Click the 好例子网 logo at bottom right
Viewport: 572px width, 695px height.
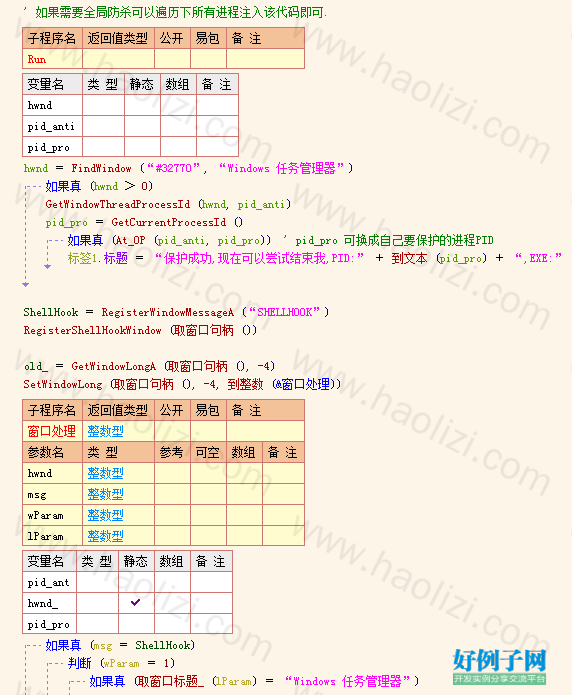[x=499, y=667]
